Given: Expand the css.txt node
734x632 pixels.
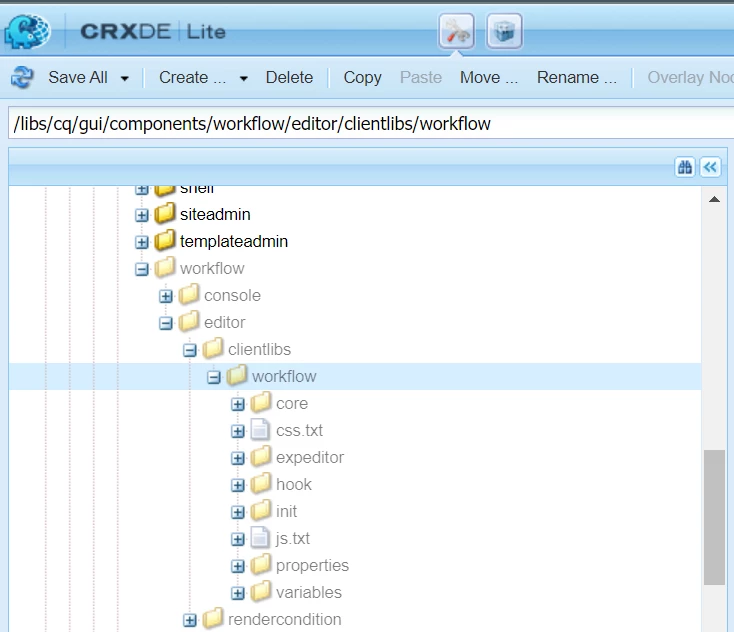Looking at the screenshot, I should click(238, 432).
